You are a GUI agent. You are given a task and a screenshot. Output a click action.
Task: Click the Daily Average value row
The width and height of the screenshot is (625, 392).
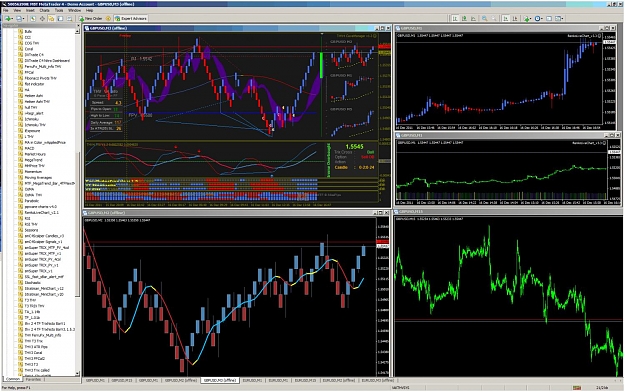[106, 122]
